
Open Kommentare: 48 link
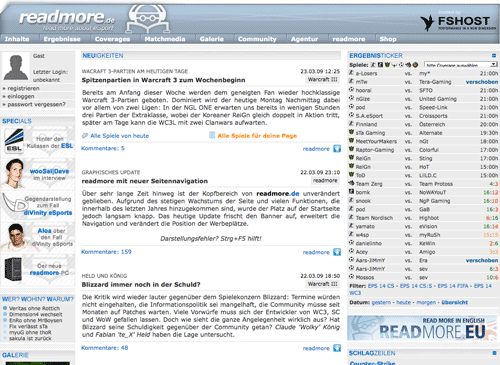[x=105, y=348]
